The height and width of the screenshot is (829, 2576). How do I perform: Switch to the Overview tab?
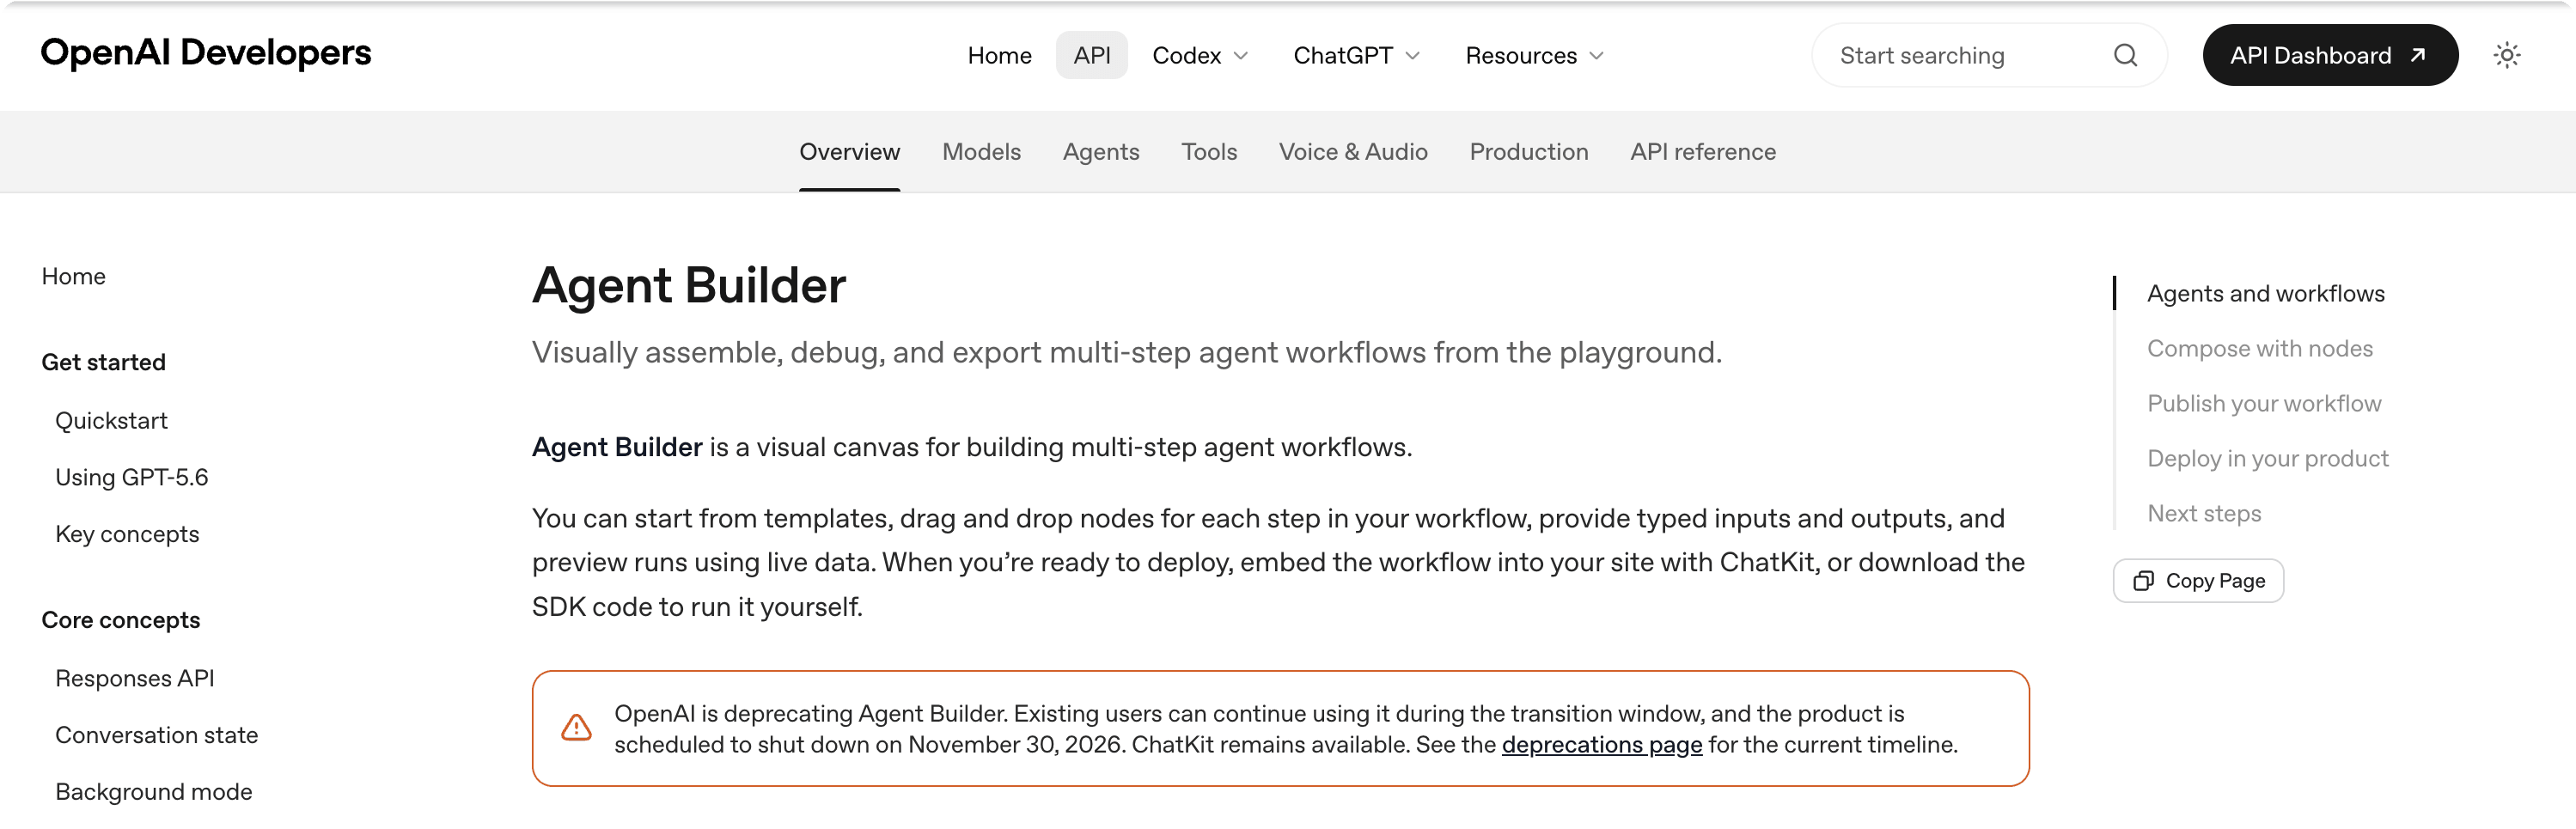click(x=849, y=152)
